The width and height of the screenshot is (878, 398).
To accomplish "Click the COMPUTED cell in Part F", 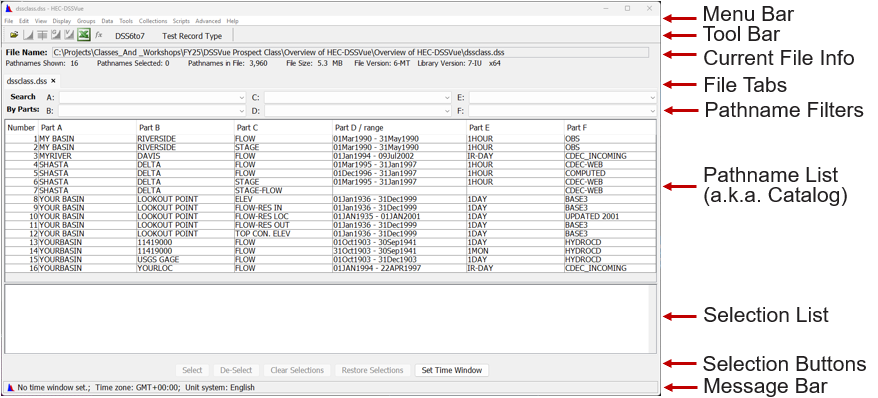I will click(x=610, y=173).
